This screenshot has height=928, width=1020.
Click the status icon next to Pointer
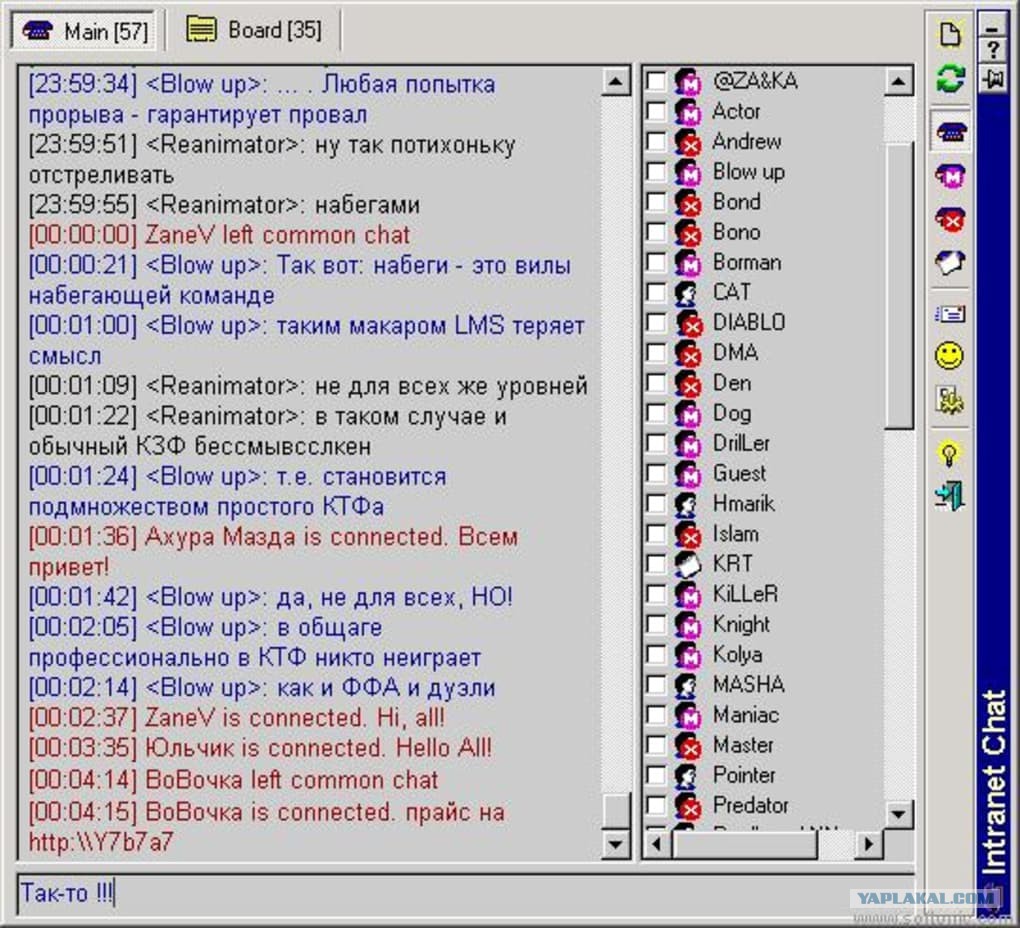click(686, 775)
